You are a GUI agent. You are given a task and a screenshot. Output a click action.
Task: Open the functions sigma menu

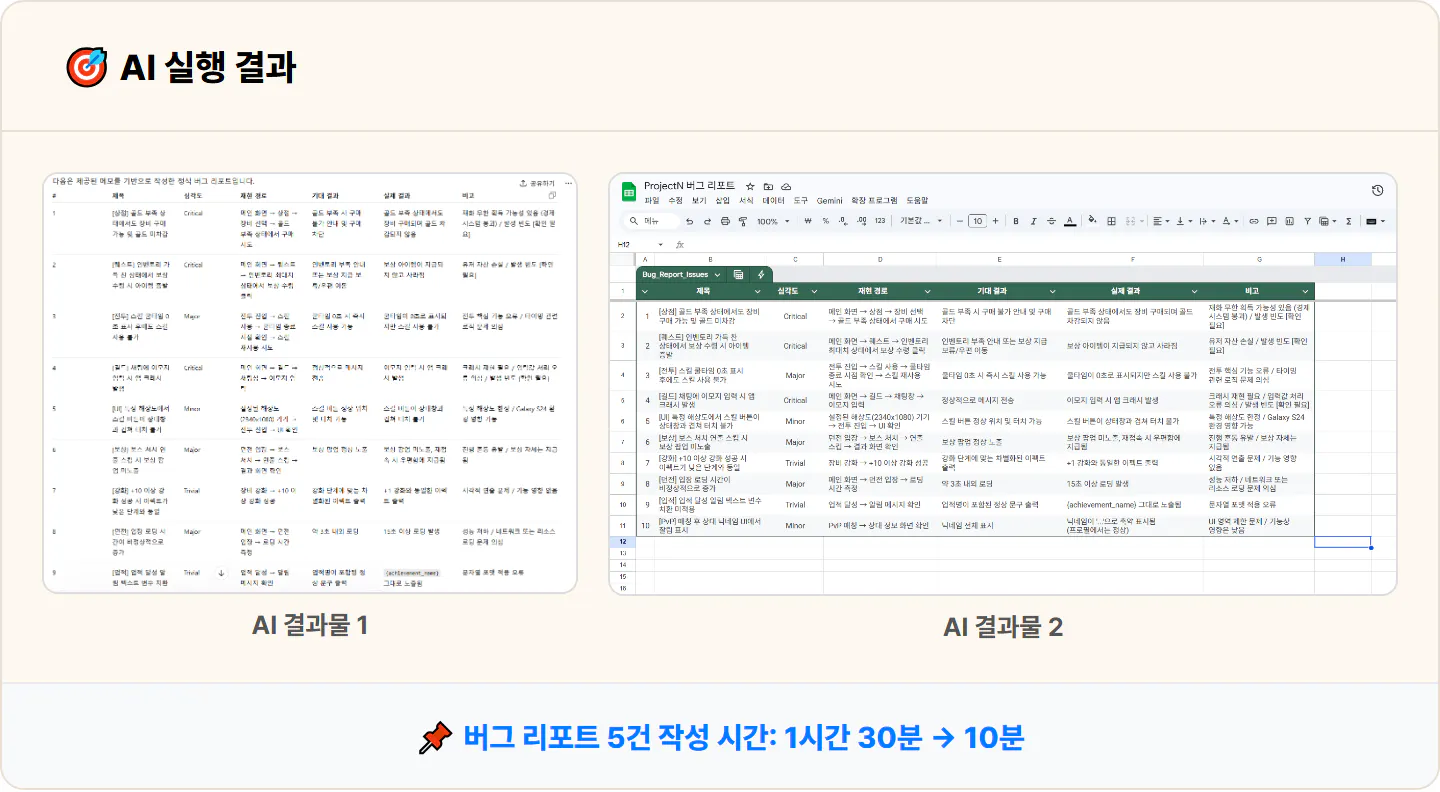point(1349,221)
